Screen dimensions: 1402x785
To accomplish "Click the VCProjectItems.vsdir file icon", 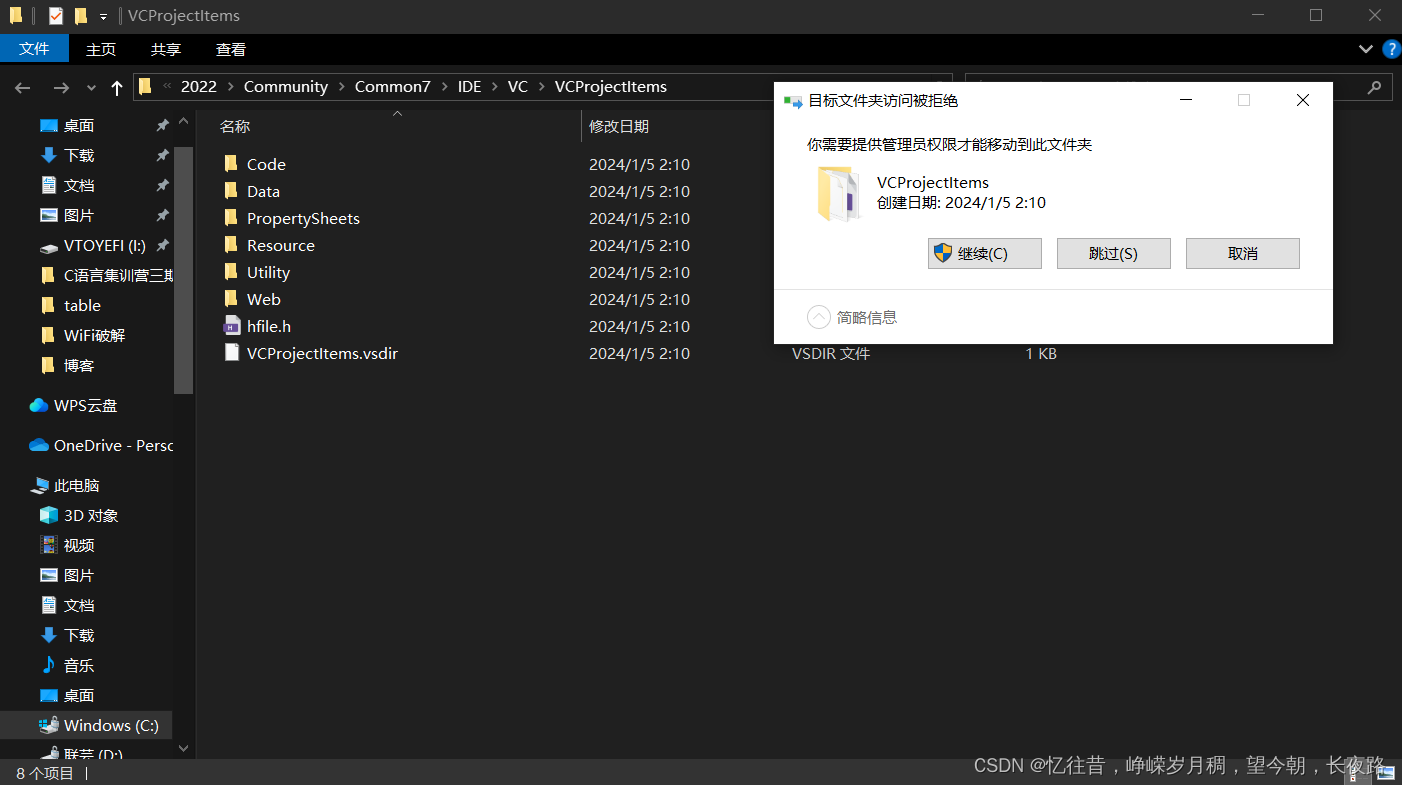I will tap(231, 353).
